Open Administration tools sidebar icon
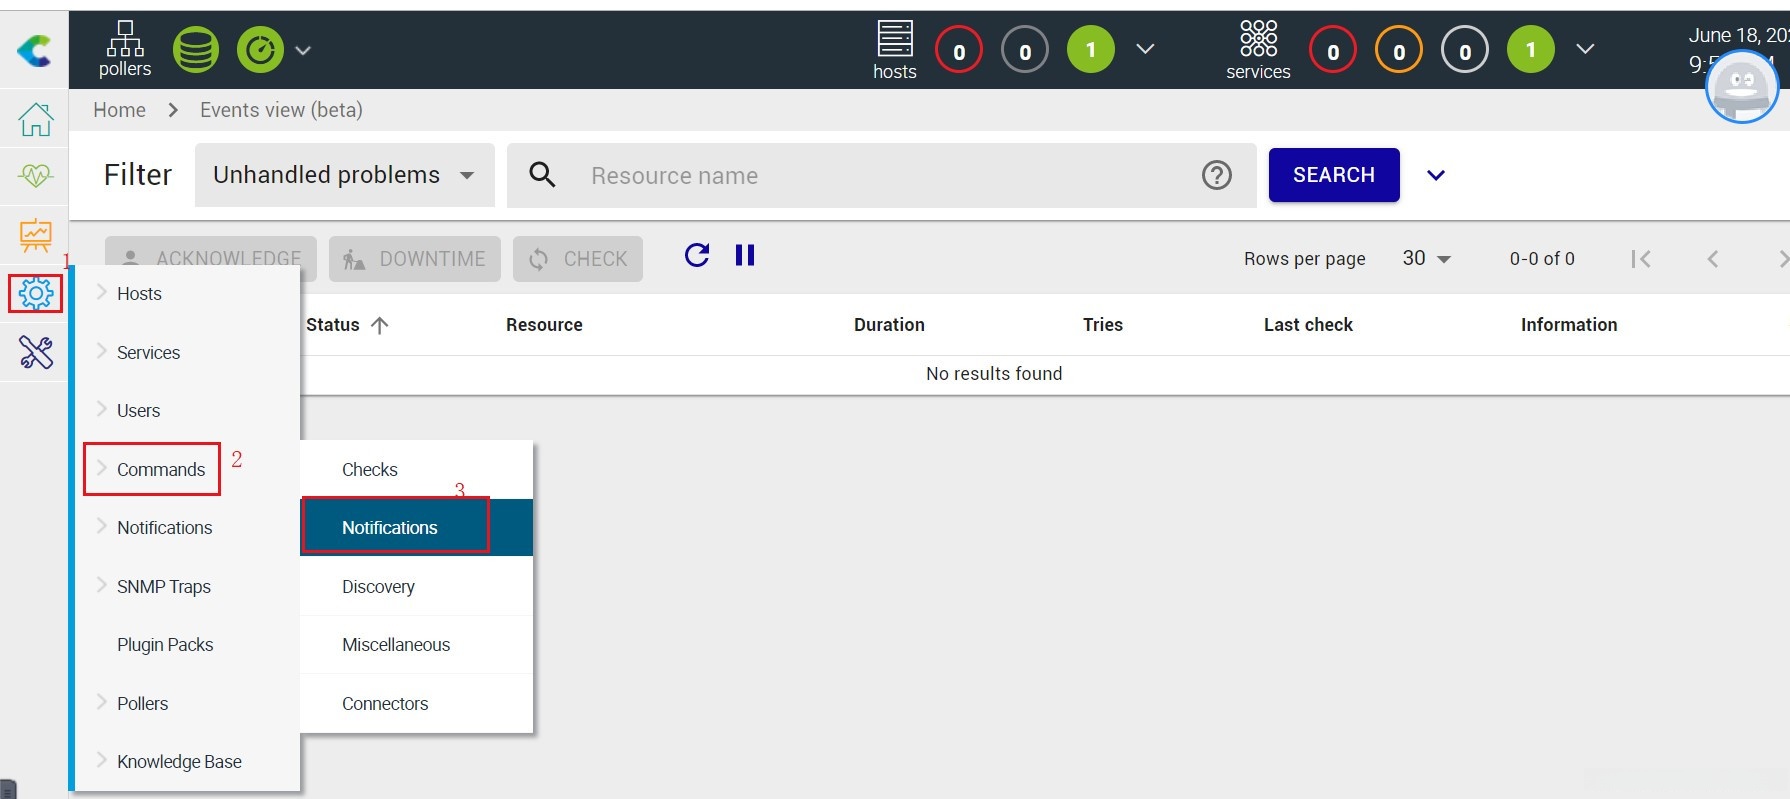This screenshot has width=1790, height=799. pos(36,352)
